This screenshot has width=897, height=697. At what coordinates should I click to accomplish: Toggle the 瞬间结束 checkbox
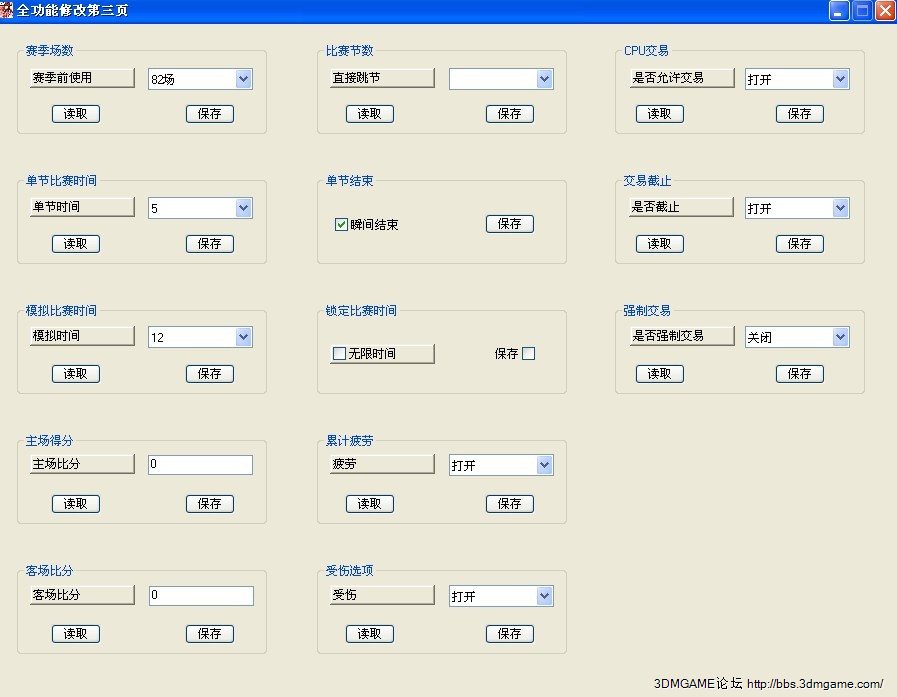pos(341,225)
